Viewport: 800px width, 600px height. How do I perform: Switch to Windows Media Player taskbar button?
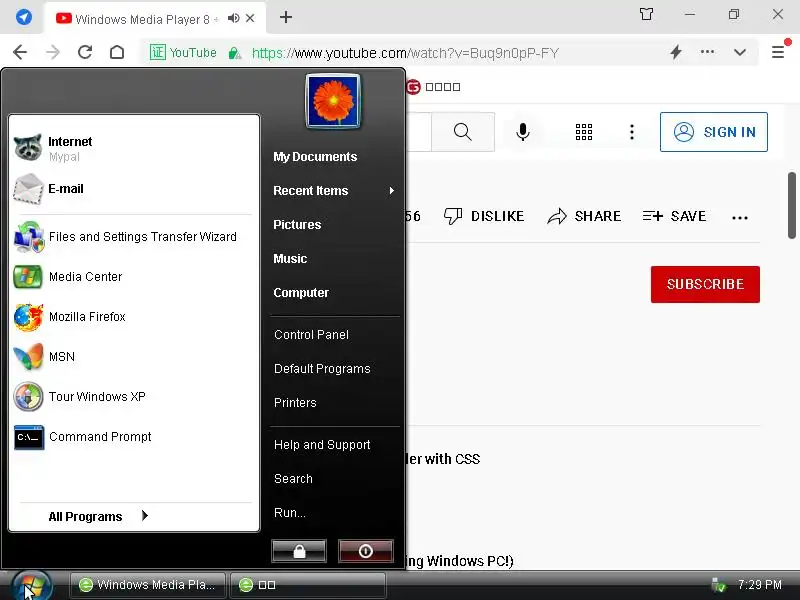pyautogui.click(x=148, y=585)
